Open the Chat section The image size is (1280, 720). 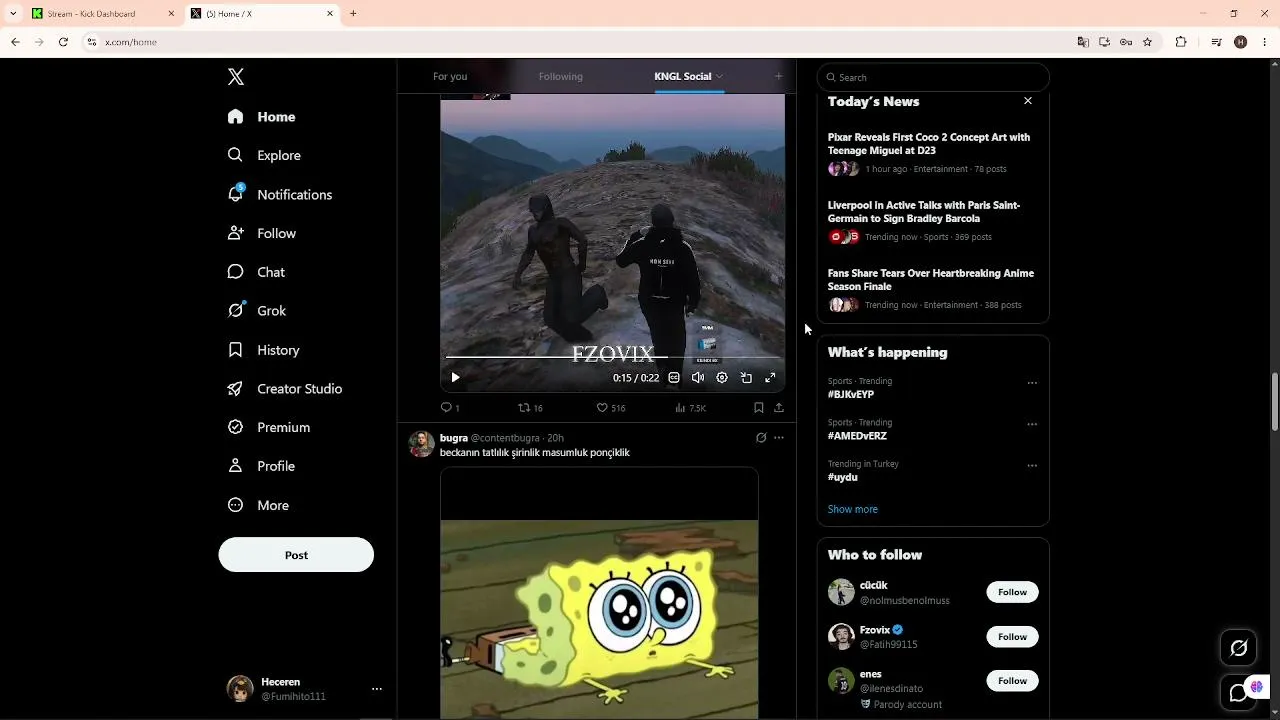256,272
